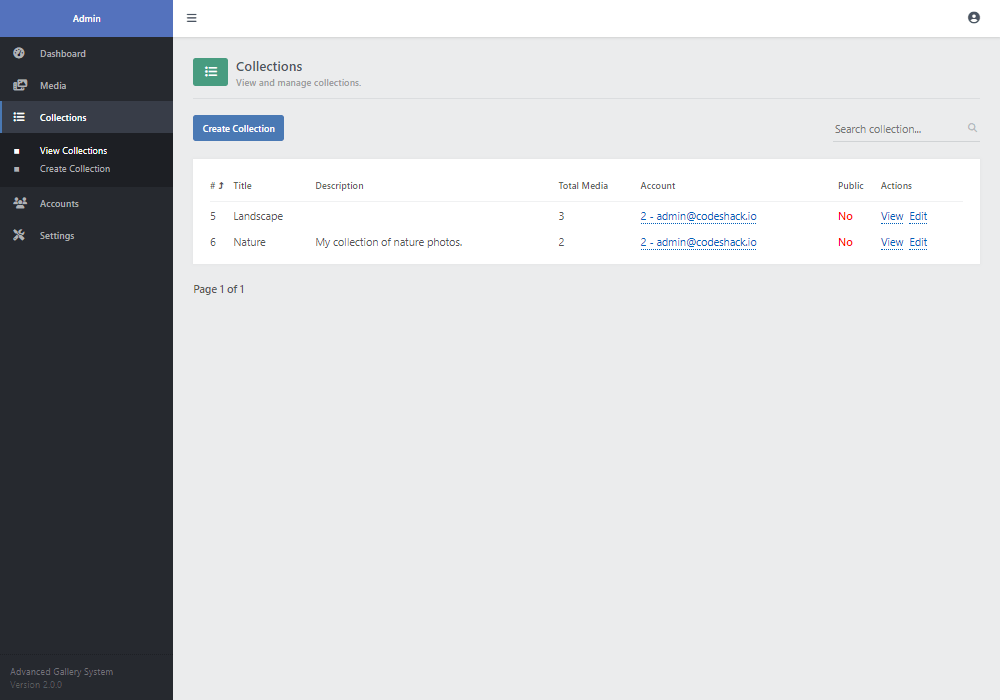Click the Settings tools icon
The width and height of the screenshot is (1000, 700).
(19, 235)
